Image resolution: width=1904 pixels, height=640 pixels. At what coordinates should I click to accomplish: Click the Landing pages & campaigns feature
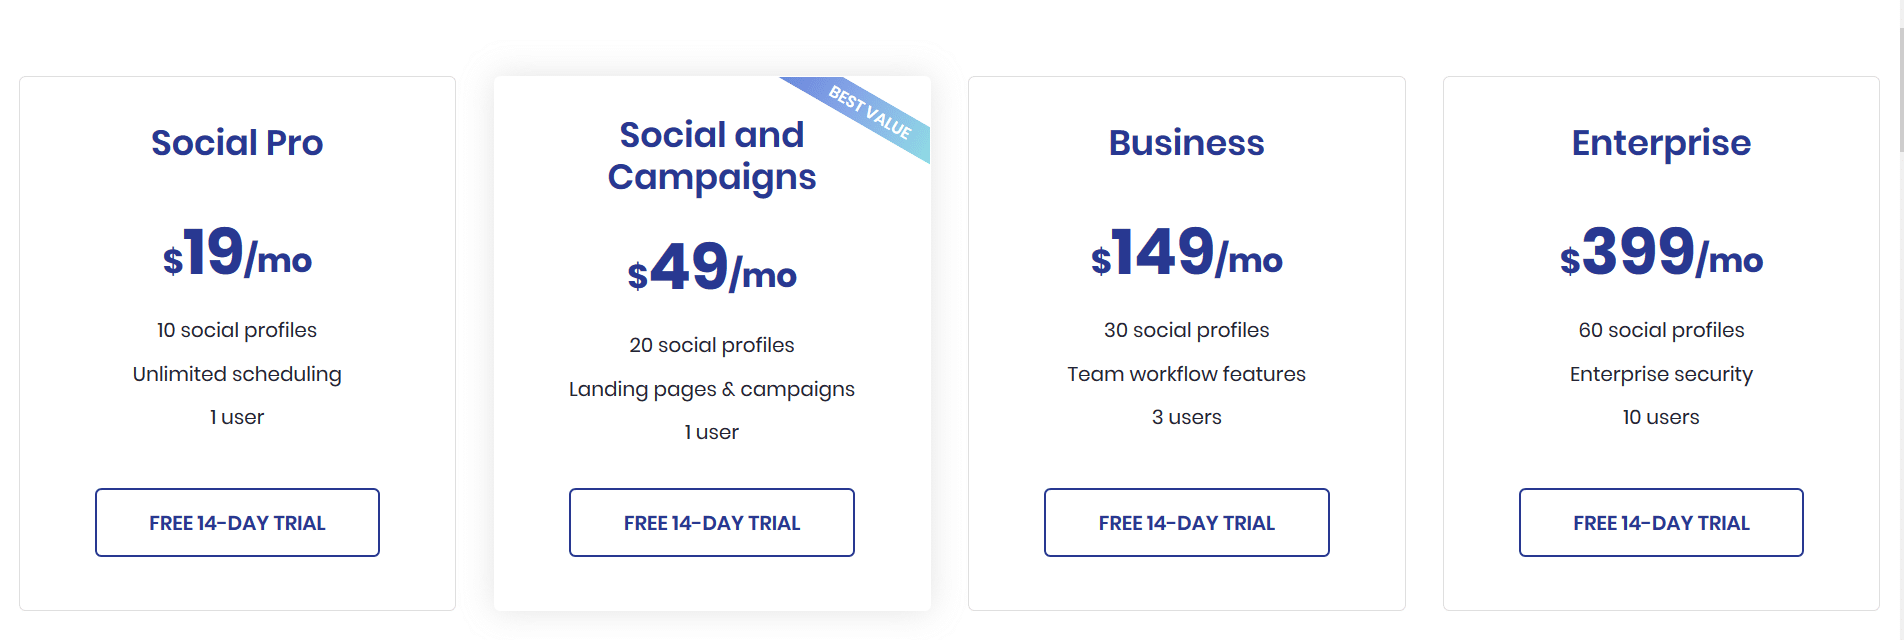click(x=712, y=389)
